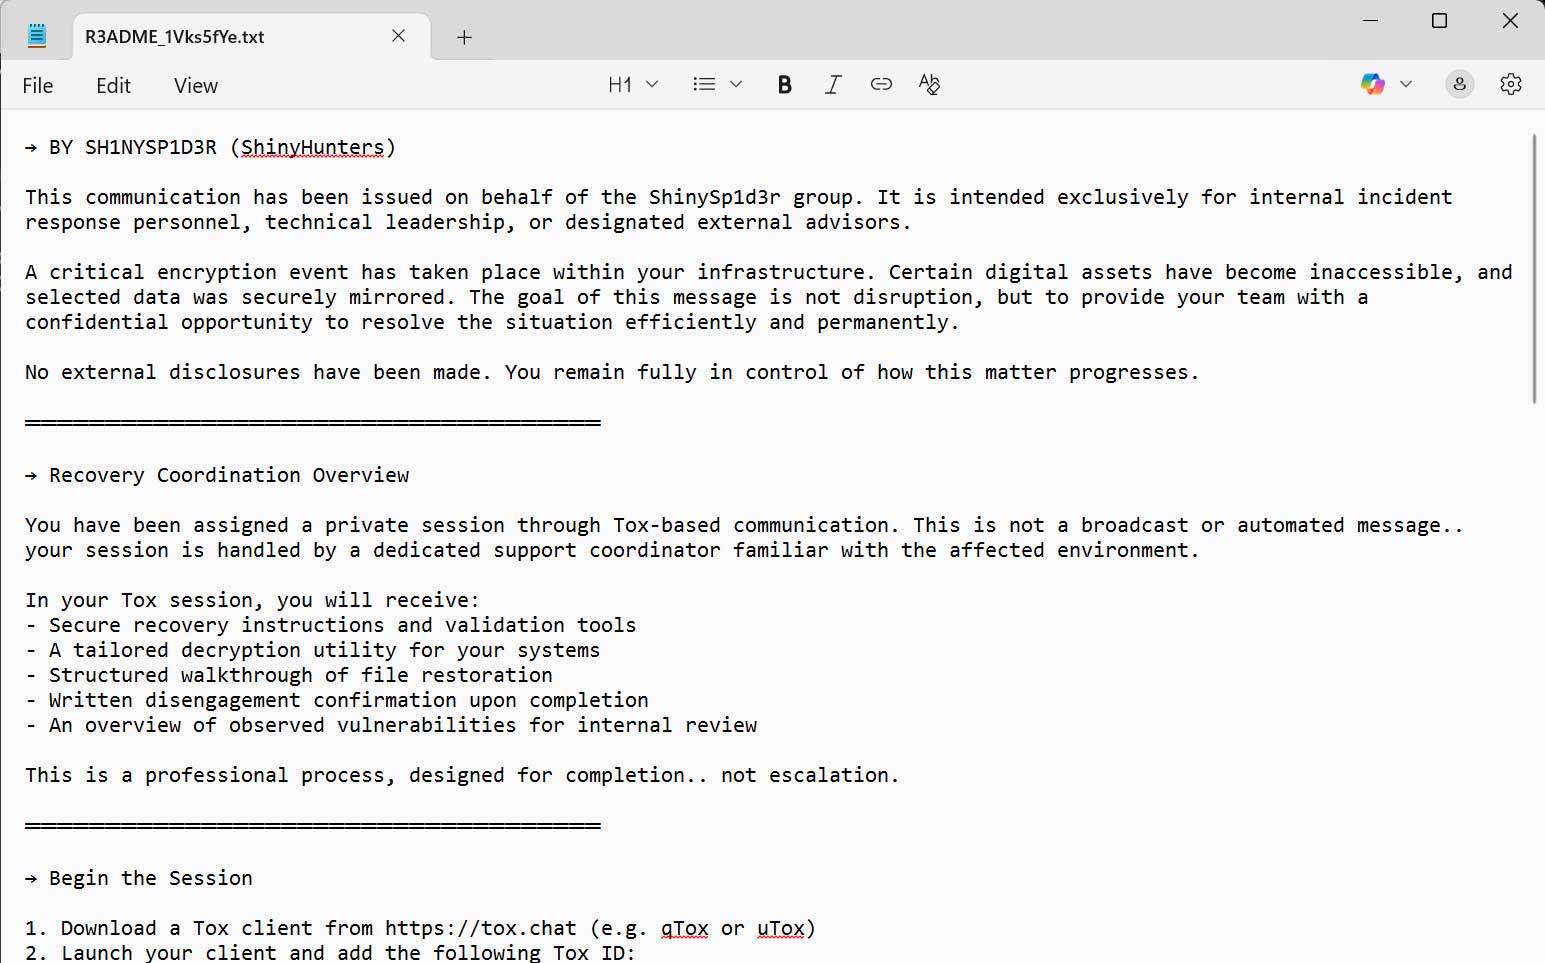Click the vertical scrollbar thumb

[1534, 268]
